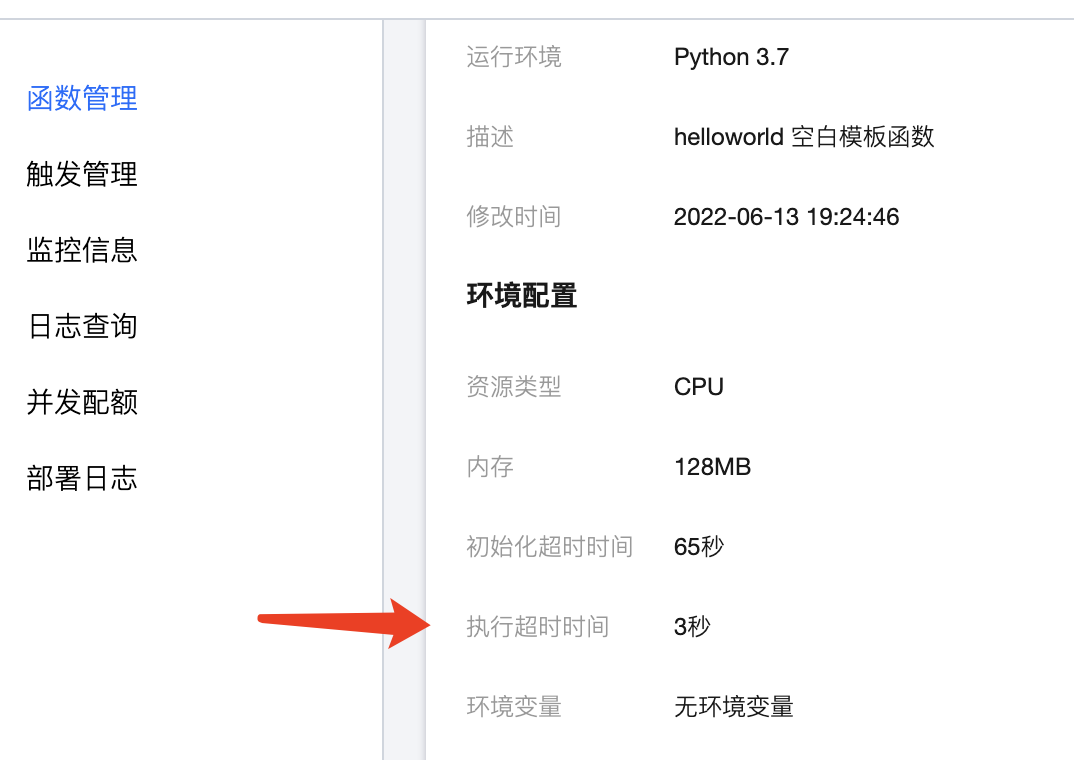The height and width of the screenshot is (760, 1074).
Task: Click the 65秒 initialization timeout value
Action: (699, 547)
